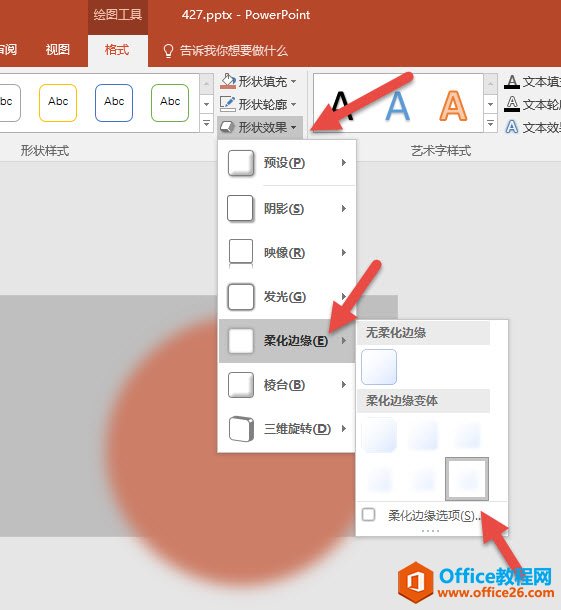Open the 形状轮廓 dropdown arrow

(x=293, y=105)
